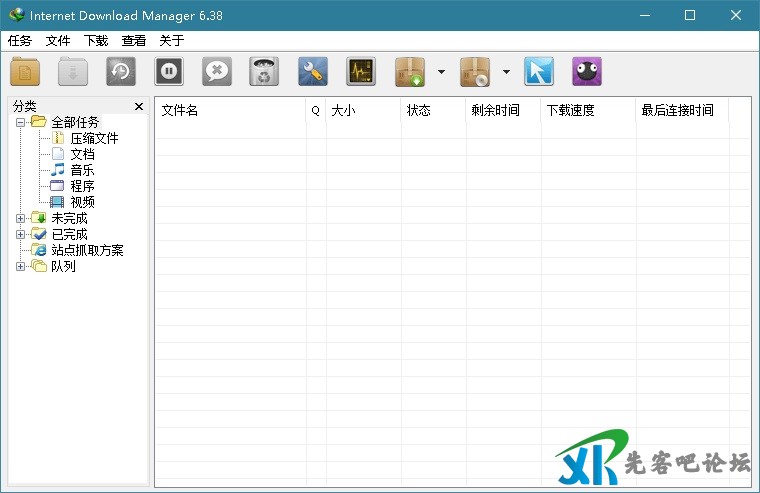Sort by the 文件名 column header
The height and width of the screenshot is (493, 760).
pos(230,110)
